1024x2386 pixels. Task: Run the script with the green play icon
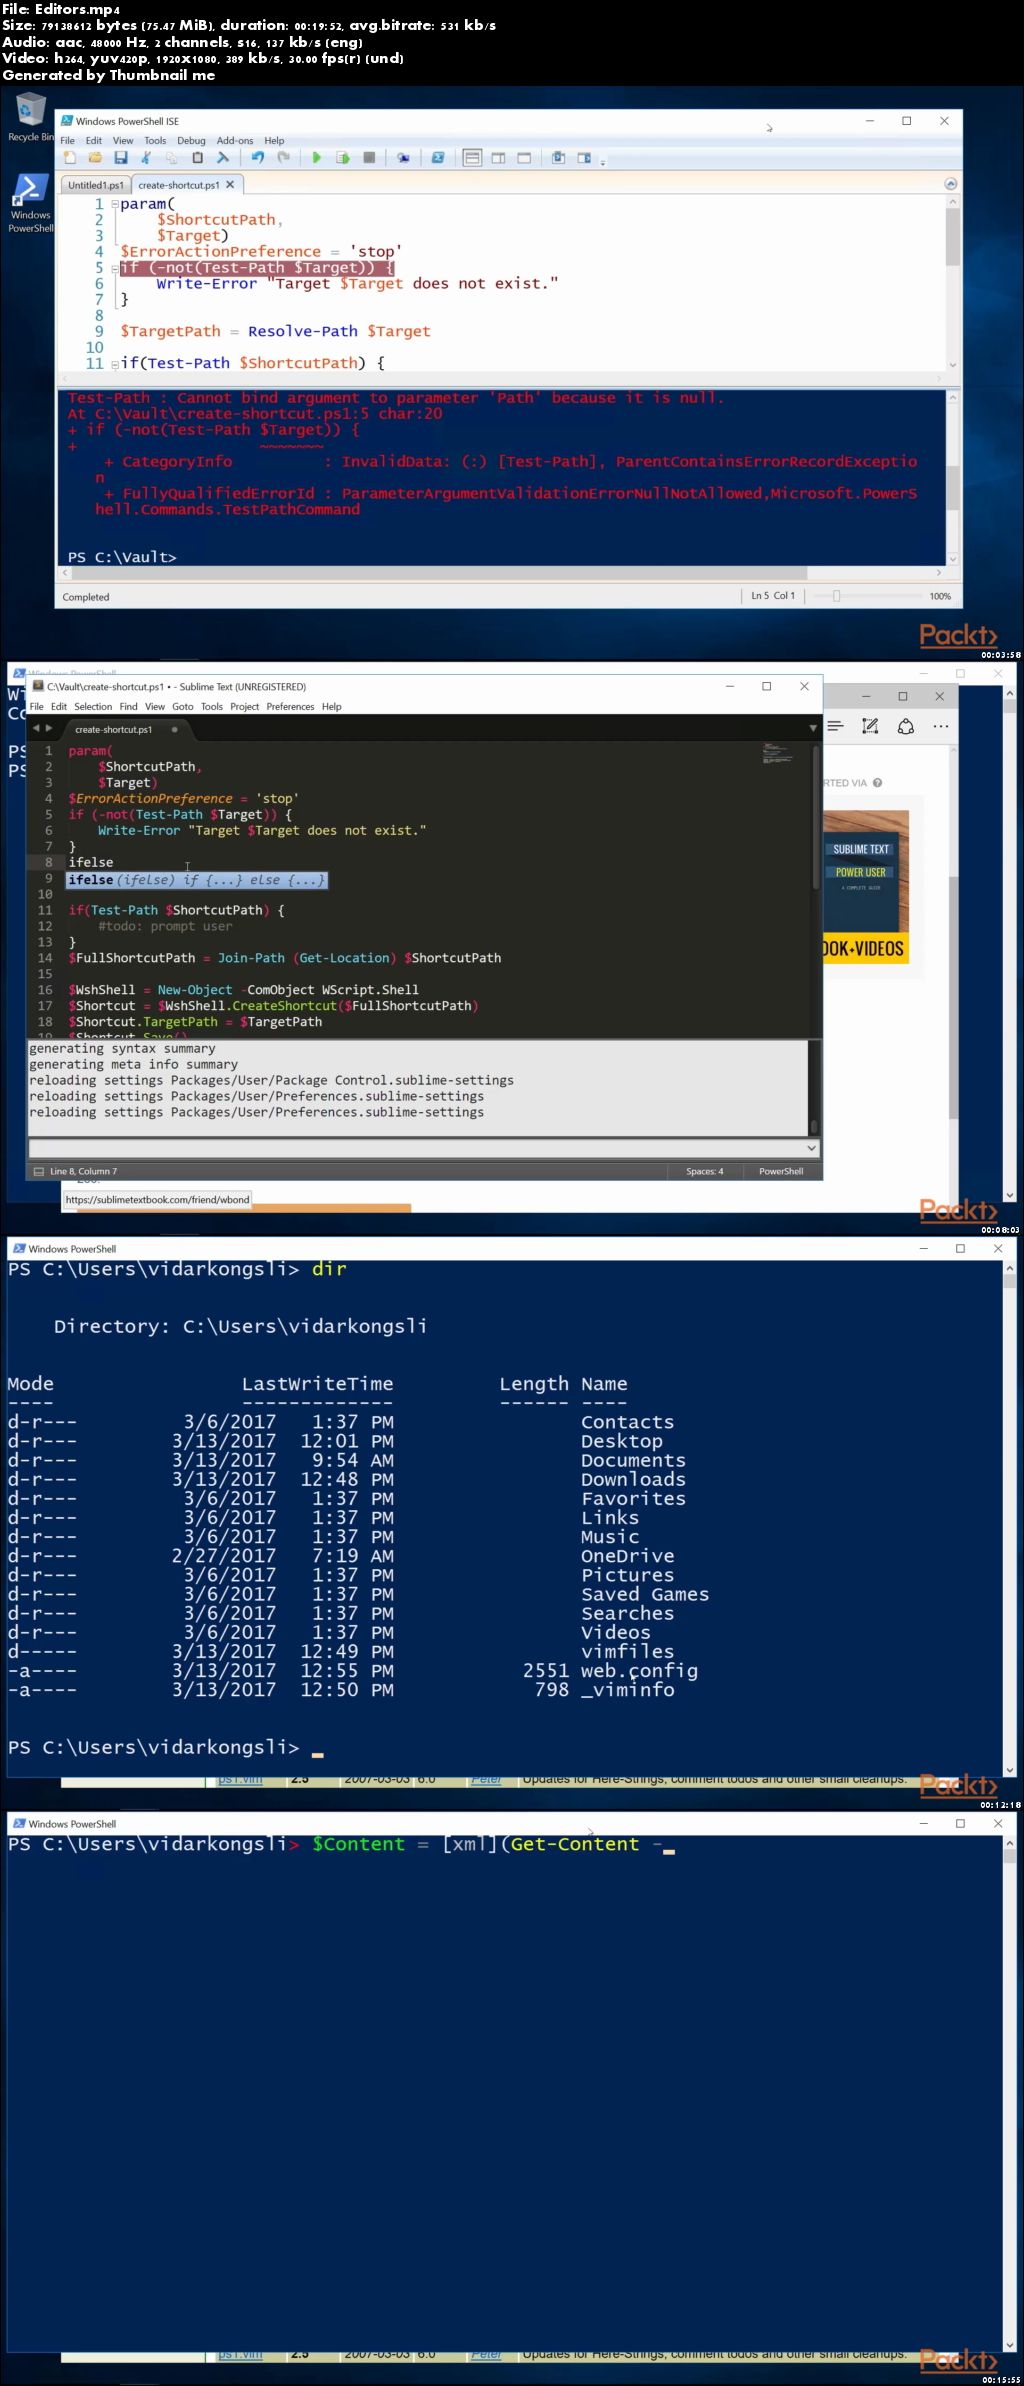point(317,158)
